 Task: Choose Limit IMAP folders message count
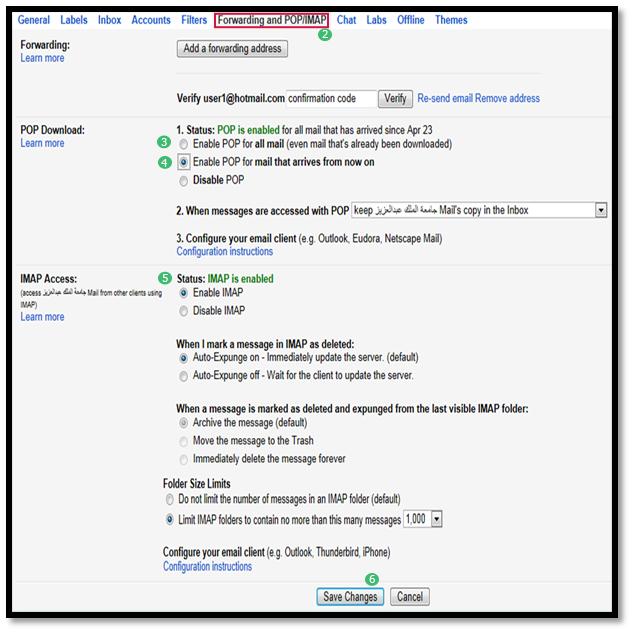click(170, 519)
